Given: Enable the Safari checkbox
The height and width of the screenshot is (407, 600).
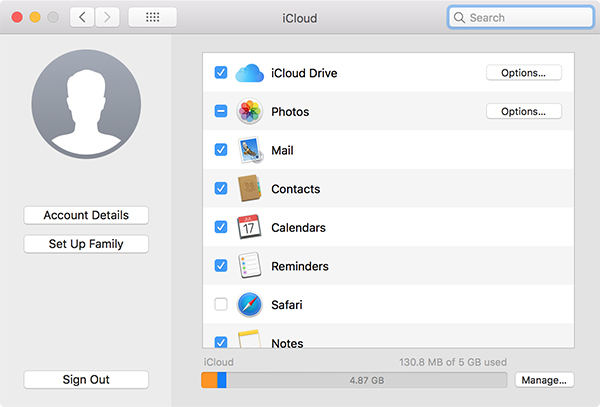Looking at the screenshot, I should point(221,304).
